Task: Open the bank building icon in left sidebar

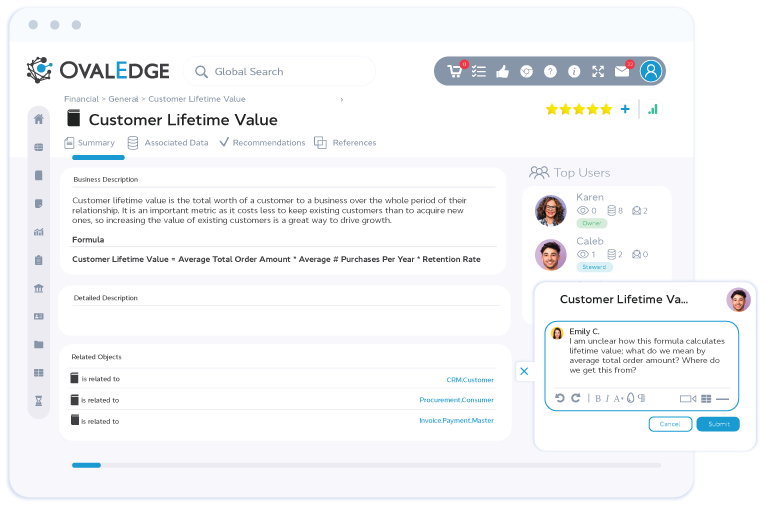Action: click(x=39, y=288)
